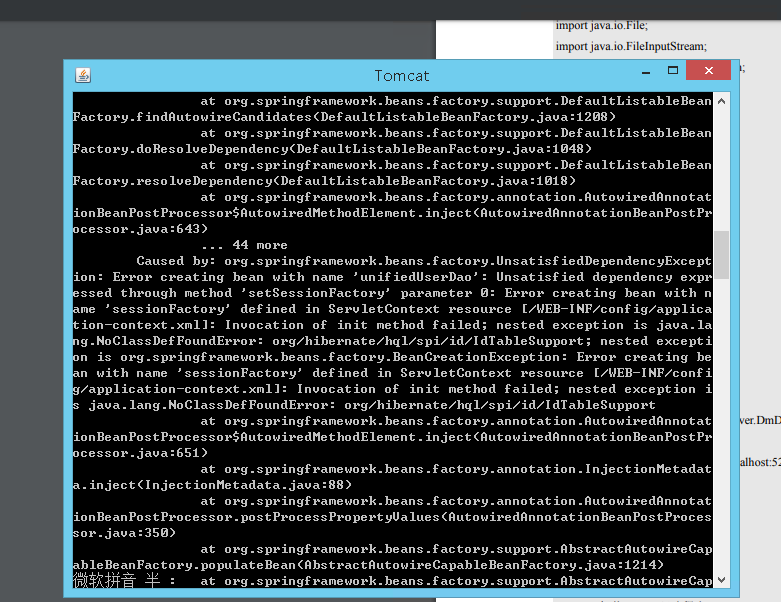Image resolution: width=781 pixels, height=602 pixels.
Task: Click the line containing 'InjectionMetadata.java:88'
Action: coord(212,485)
